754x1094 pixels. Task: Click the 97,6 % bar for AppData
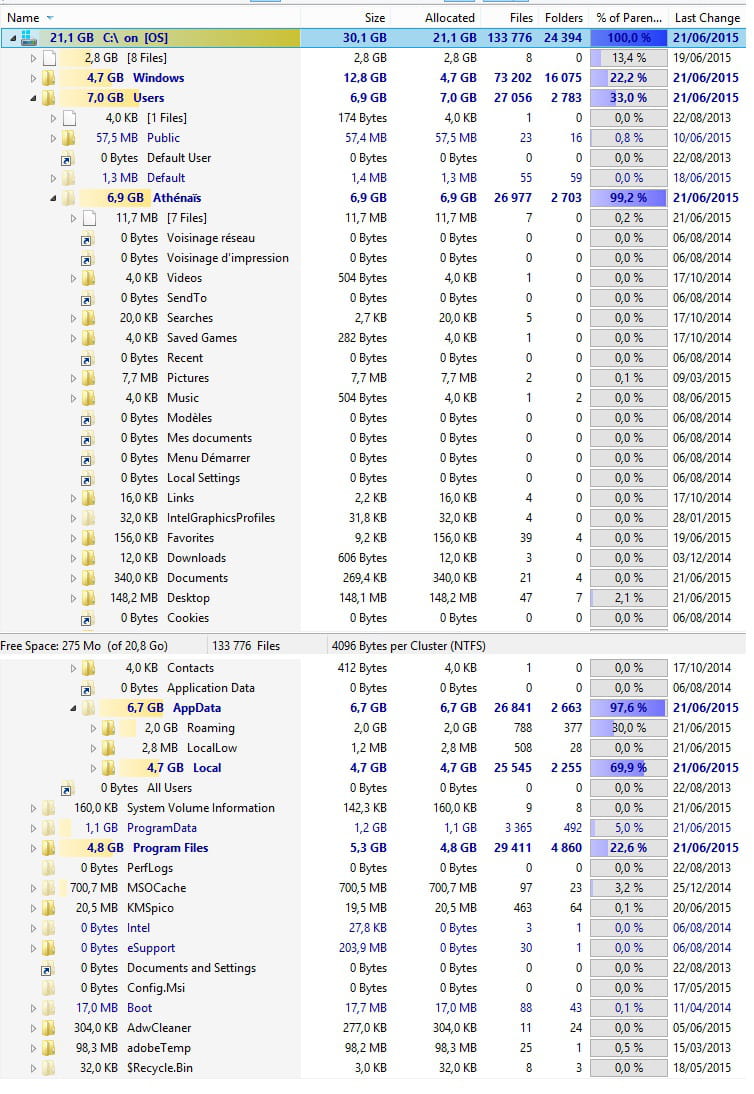point(628,708)
